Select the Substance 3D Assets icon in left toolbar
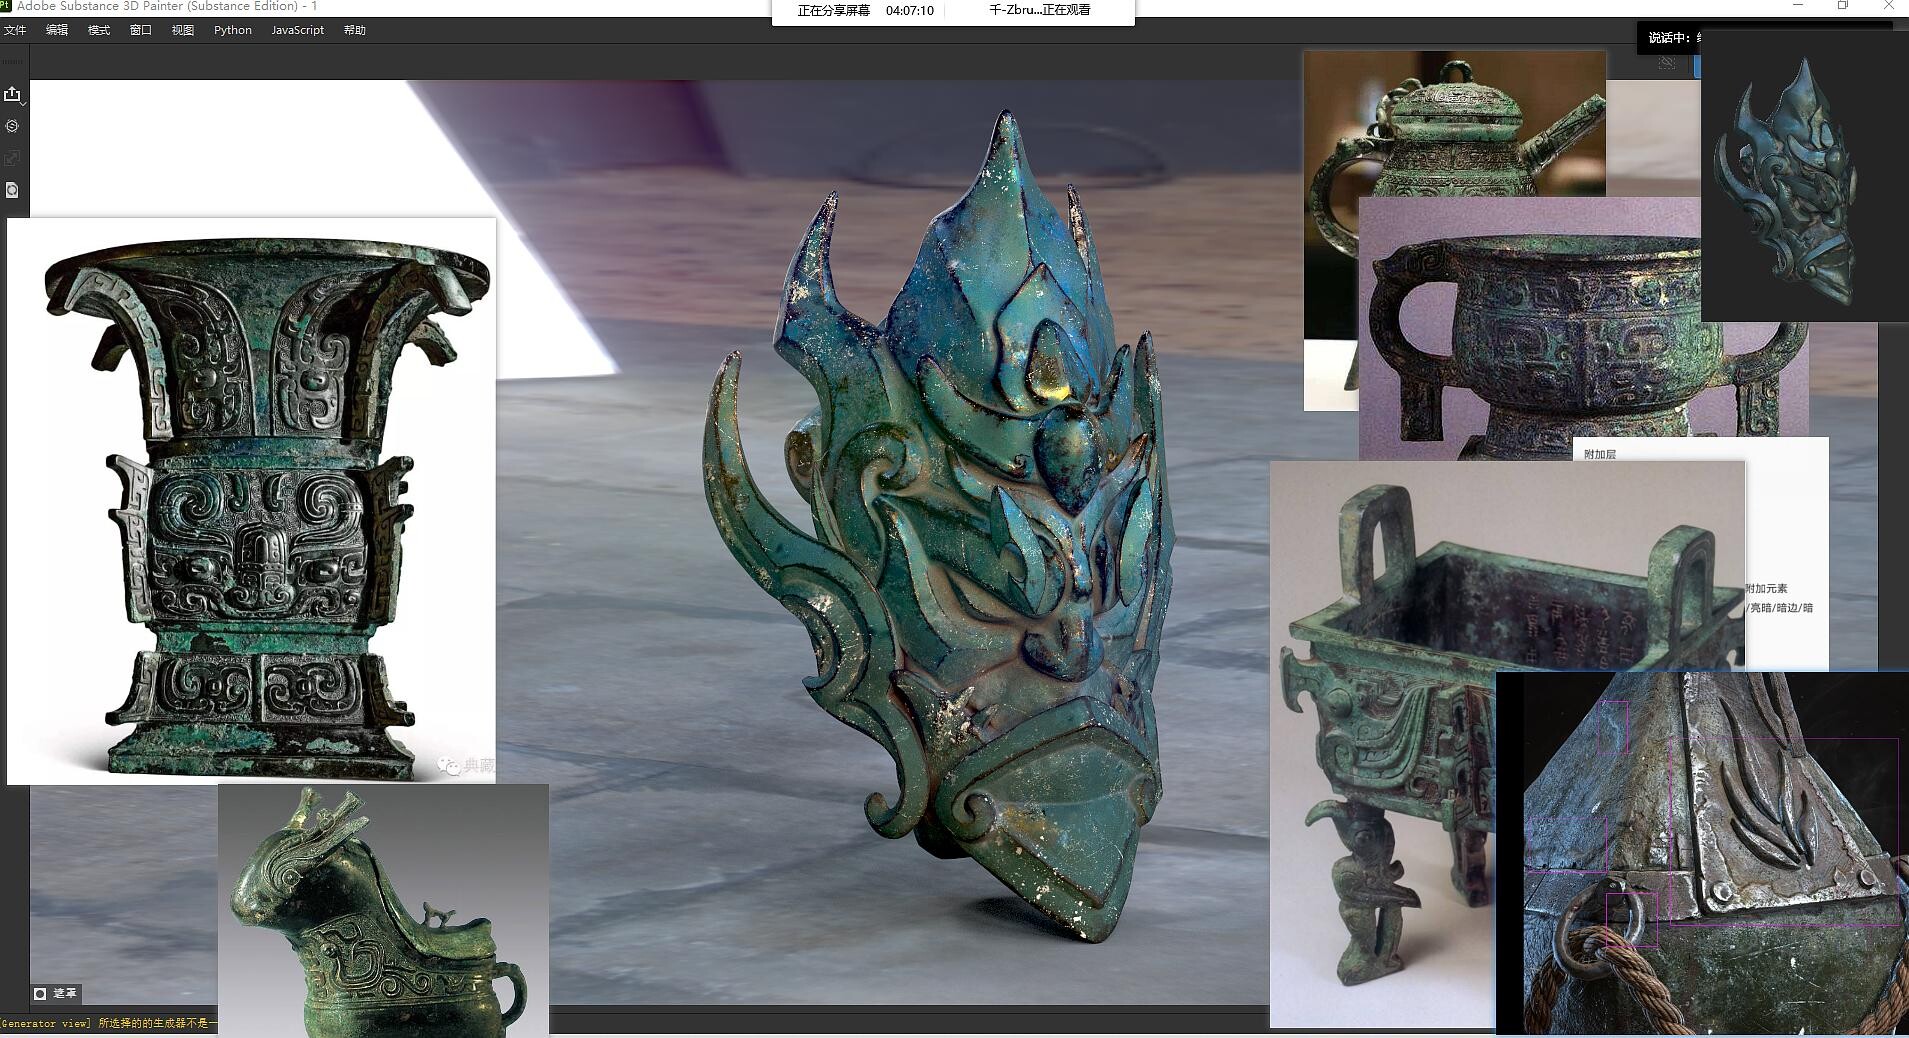 (x=12, y=126)
